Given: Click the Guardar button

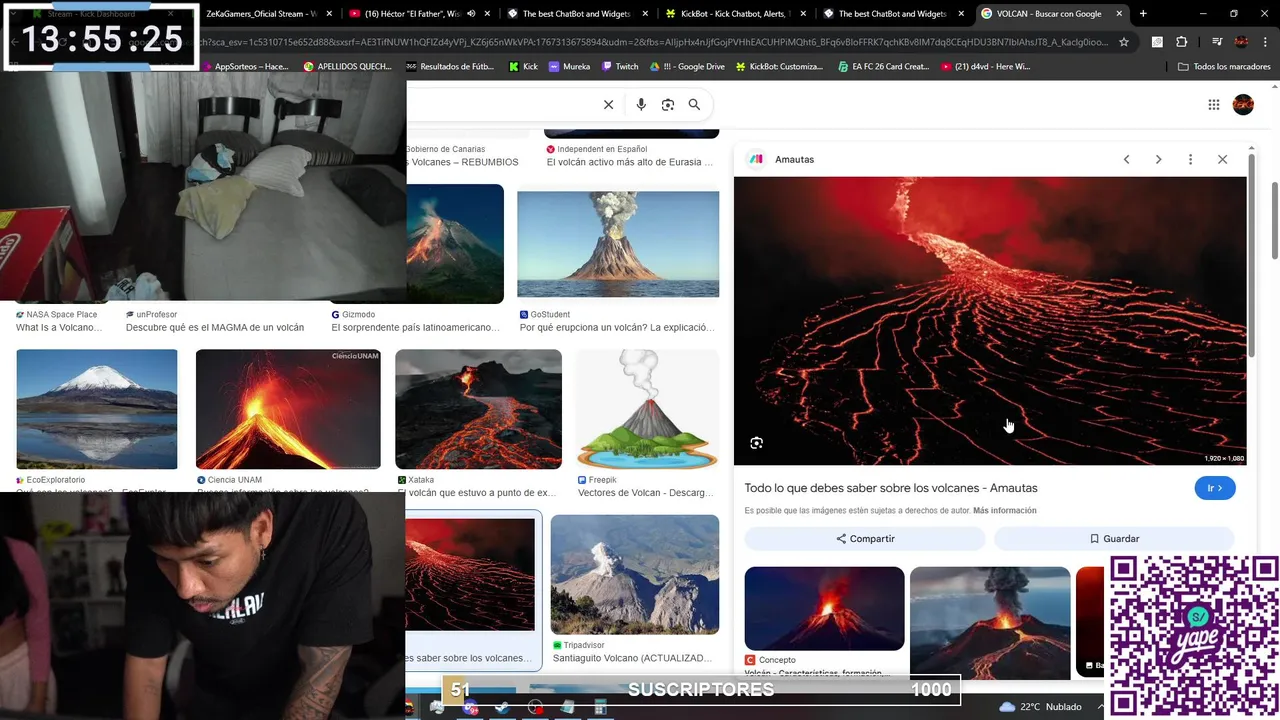Looking at the screenshot, I should pos(1114,538).
